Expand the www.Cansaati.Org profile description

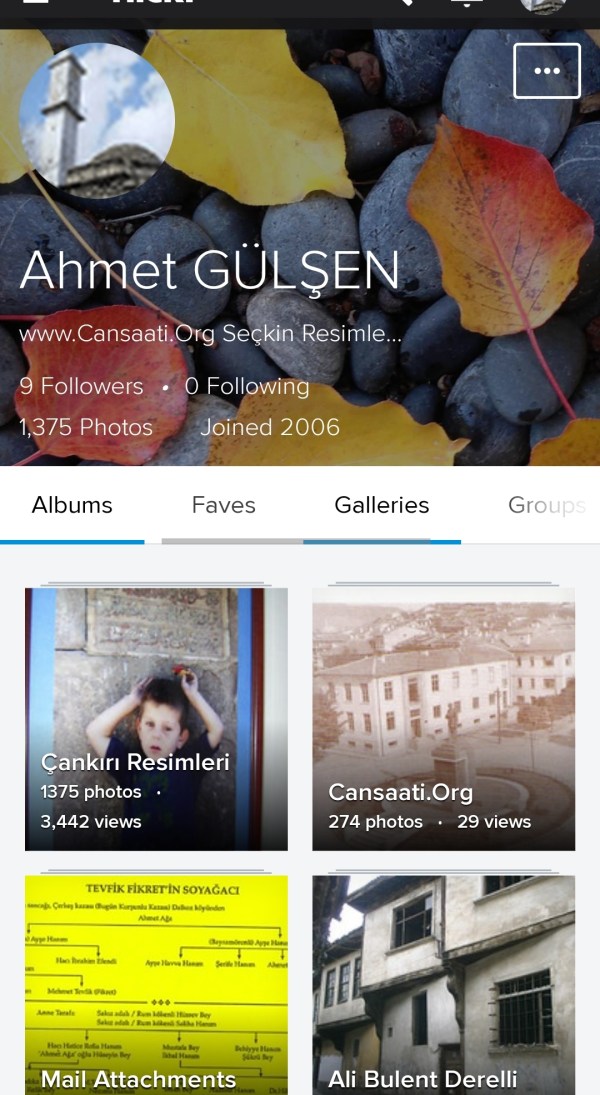211,335
